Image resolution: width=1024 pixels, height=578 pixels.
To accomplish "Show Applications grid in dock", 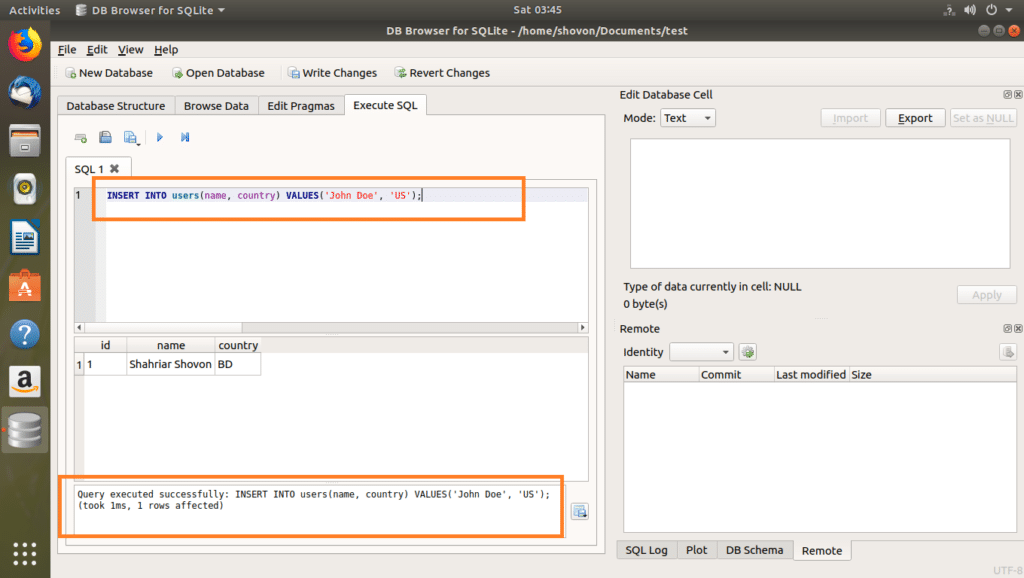I will (25, 554).
